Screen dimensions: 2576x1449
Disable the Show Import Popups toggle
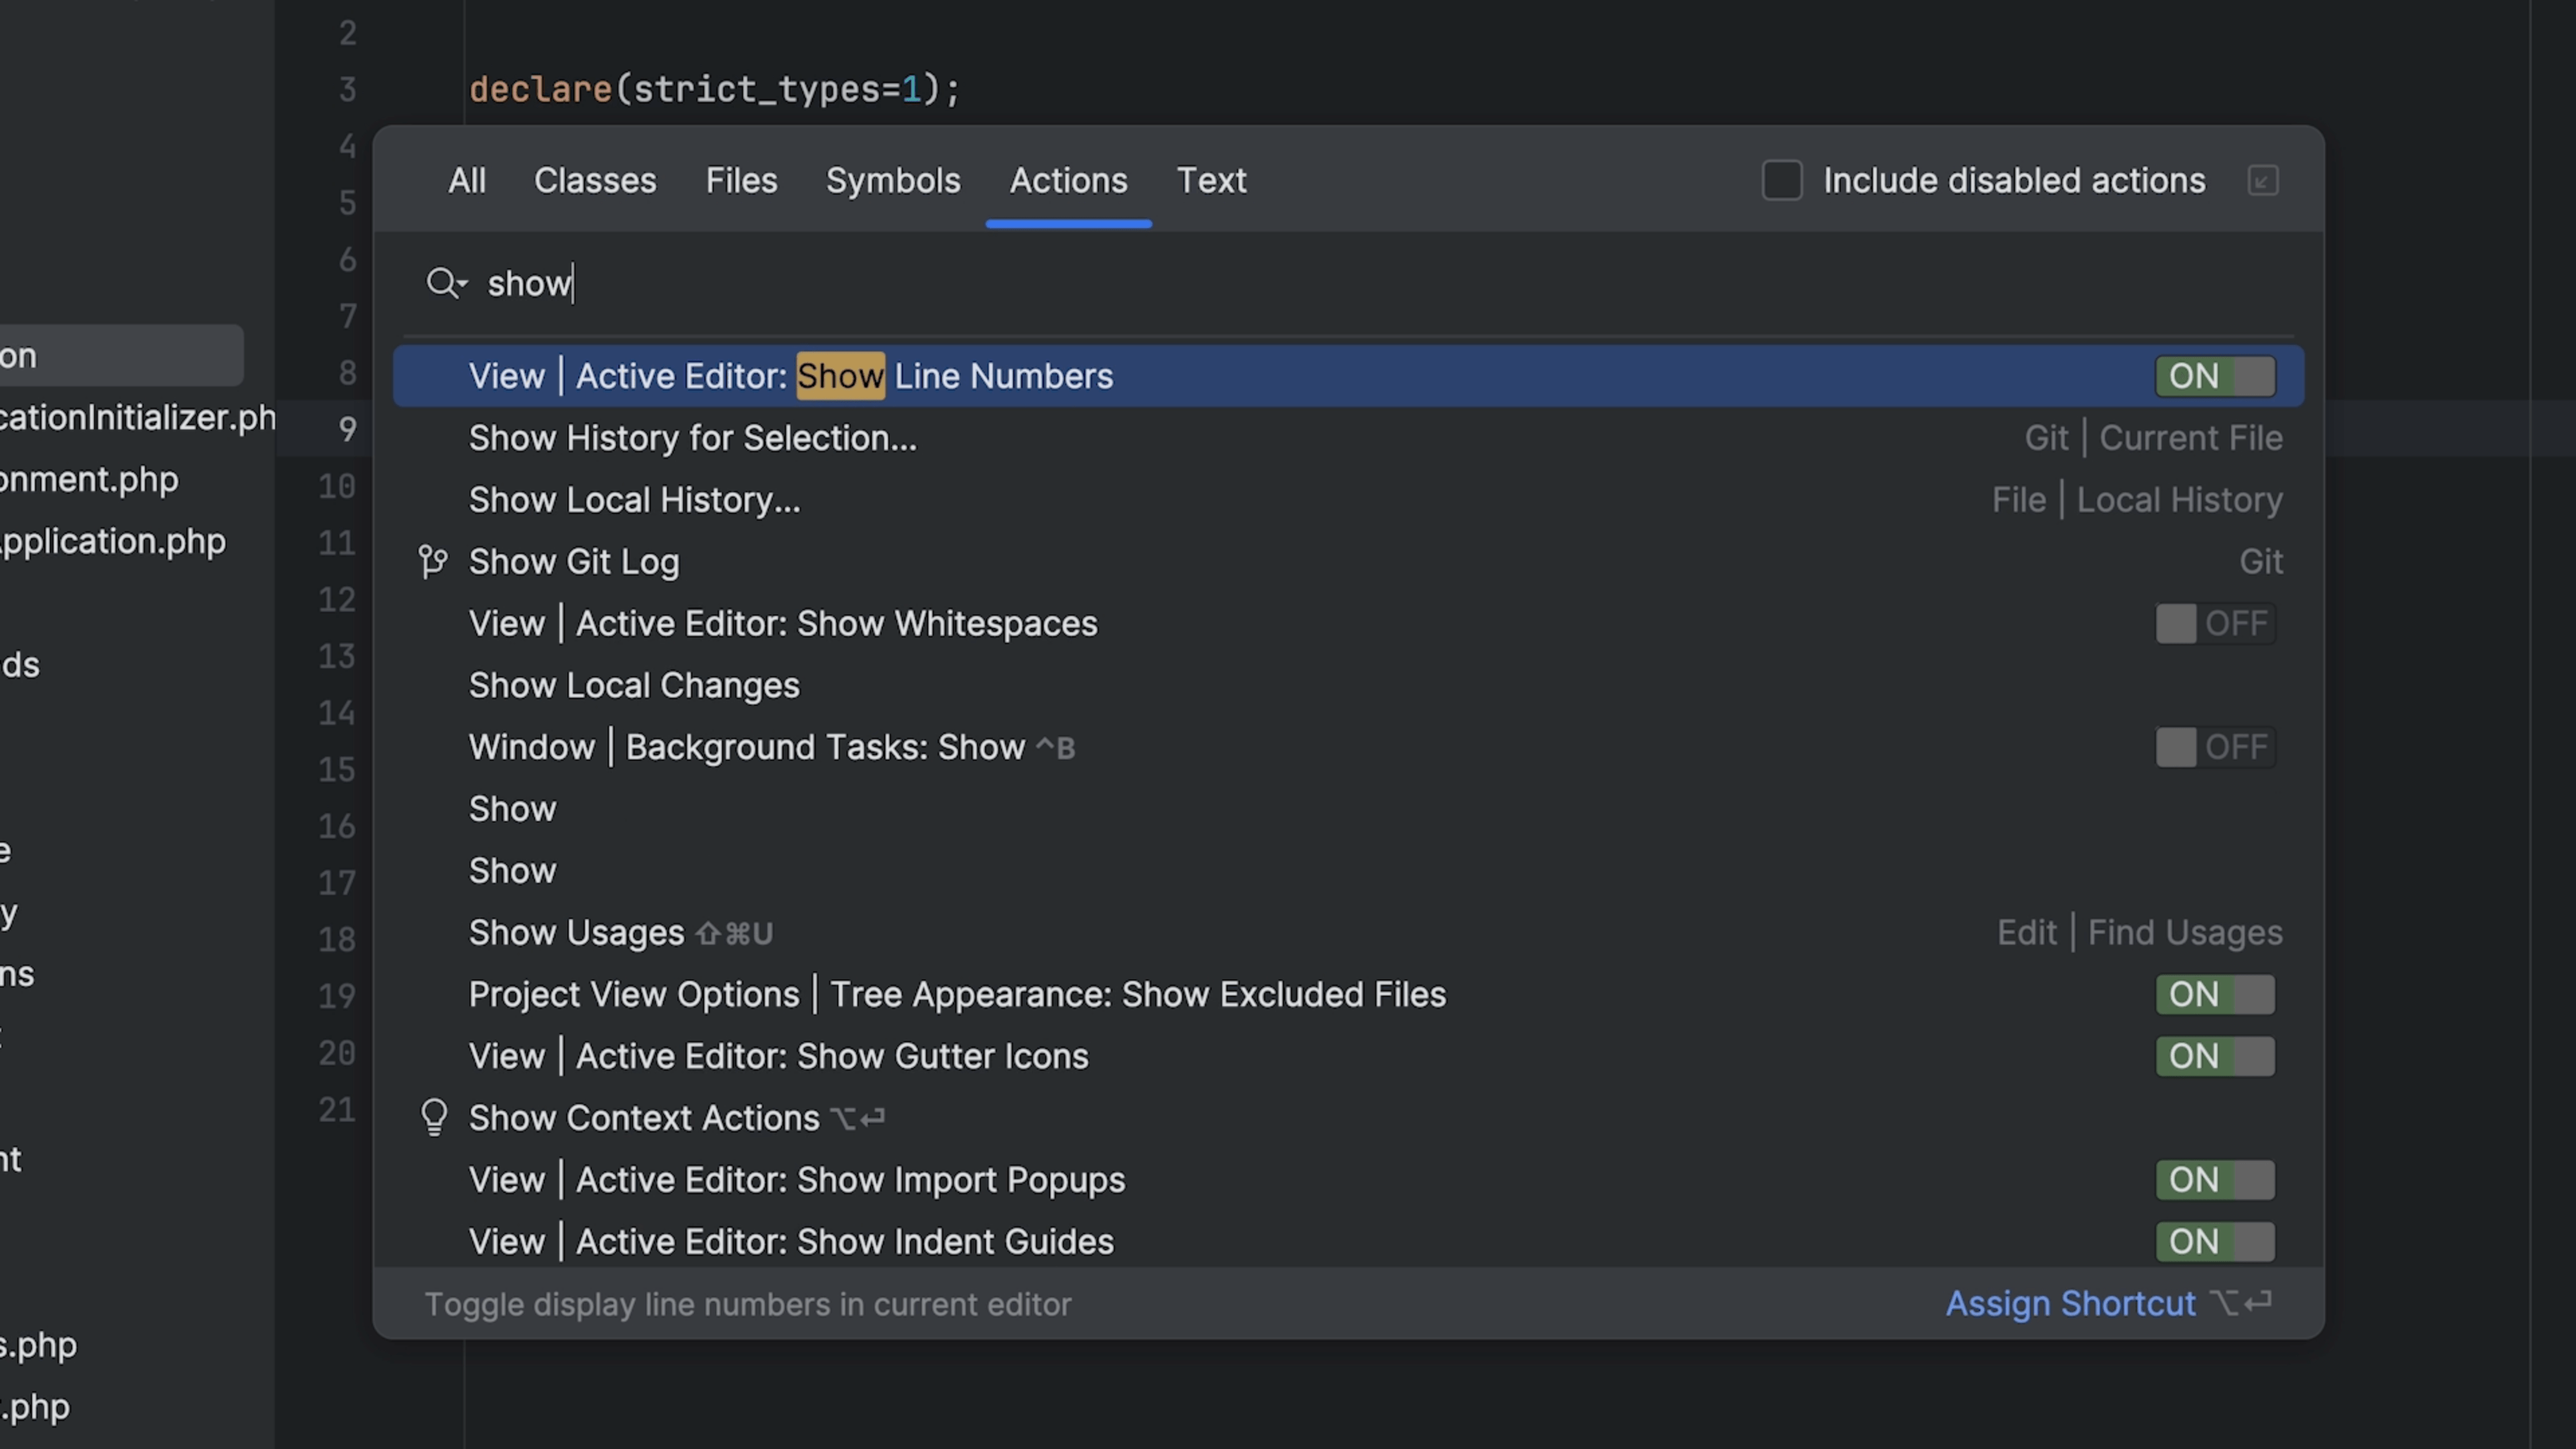2215,1180
